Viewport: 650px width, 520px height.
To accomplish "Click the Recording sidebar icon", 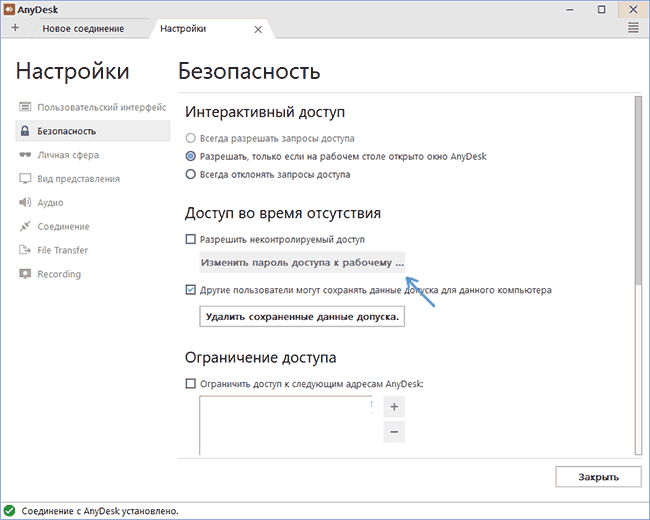I will click(25, 275).
